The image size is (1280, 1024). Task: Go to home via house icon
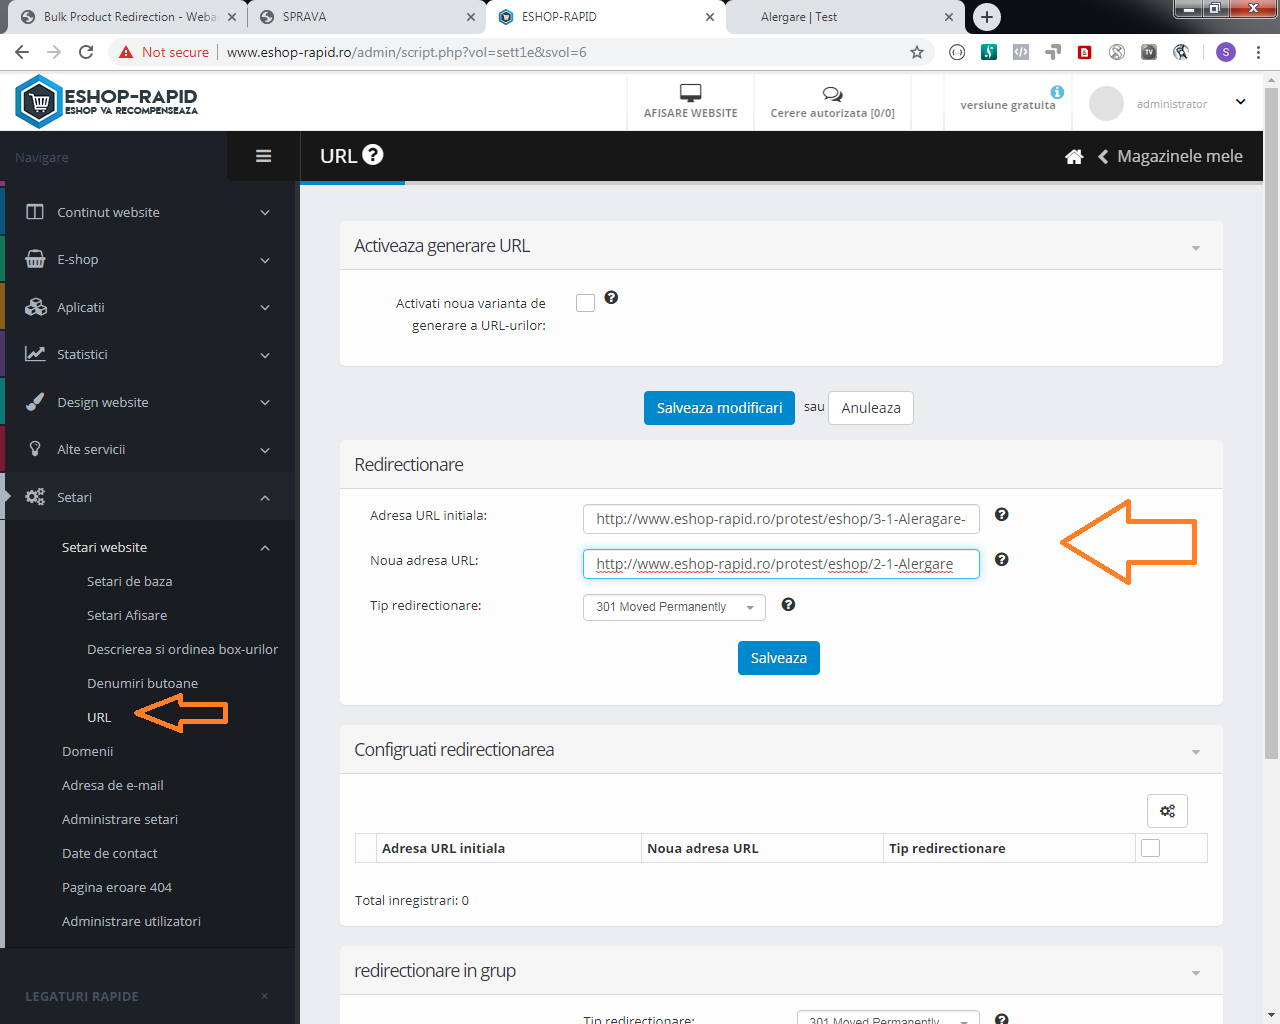(1074, 156)
